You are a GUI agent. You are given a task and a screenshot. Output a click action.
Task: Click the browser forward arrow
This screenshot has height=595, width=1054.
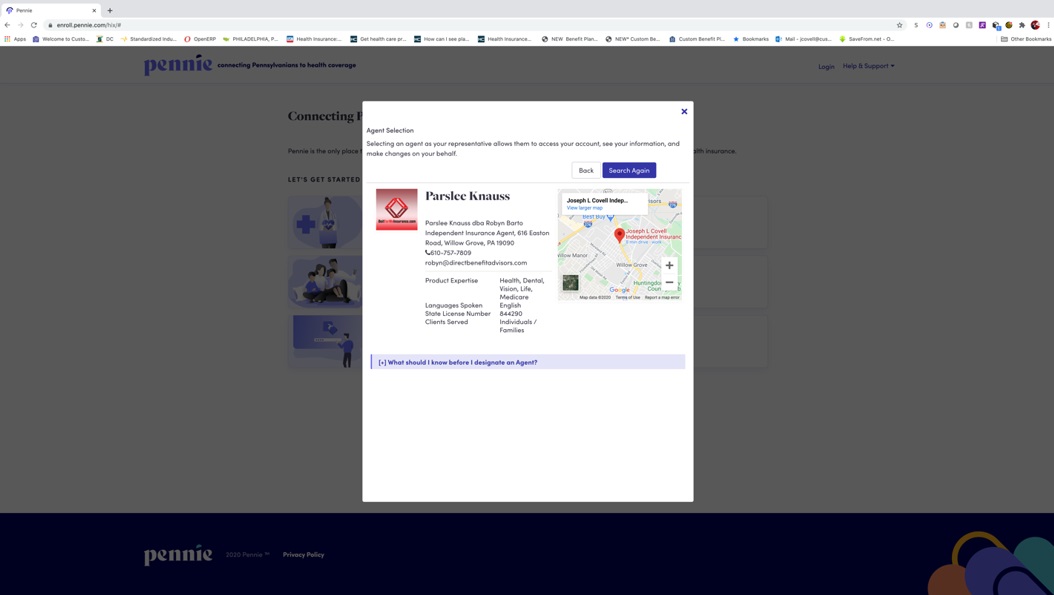click(x=20, y=25)
